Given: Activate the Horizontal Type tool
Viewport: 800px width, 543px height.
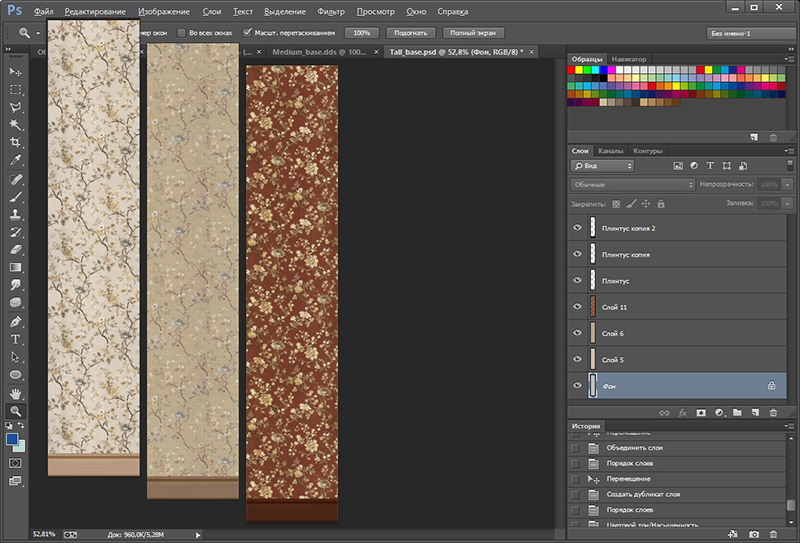Looking at the screenshot, I should [15, 340].
